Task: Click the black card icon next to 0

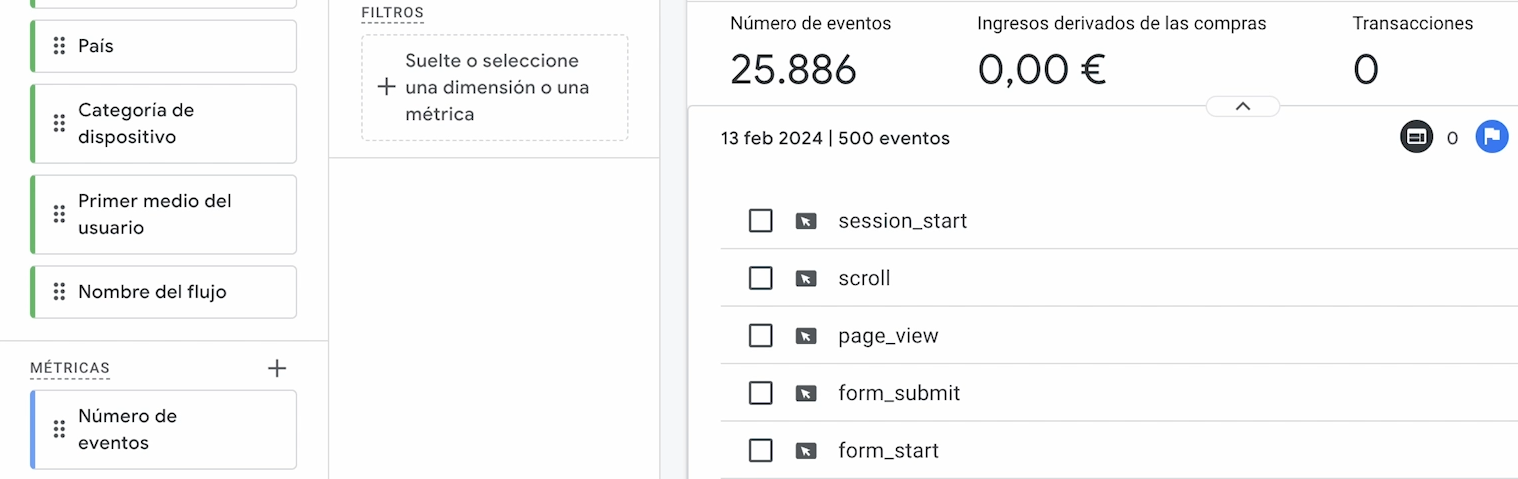Action: [1416, 137]
